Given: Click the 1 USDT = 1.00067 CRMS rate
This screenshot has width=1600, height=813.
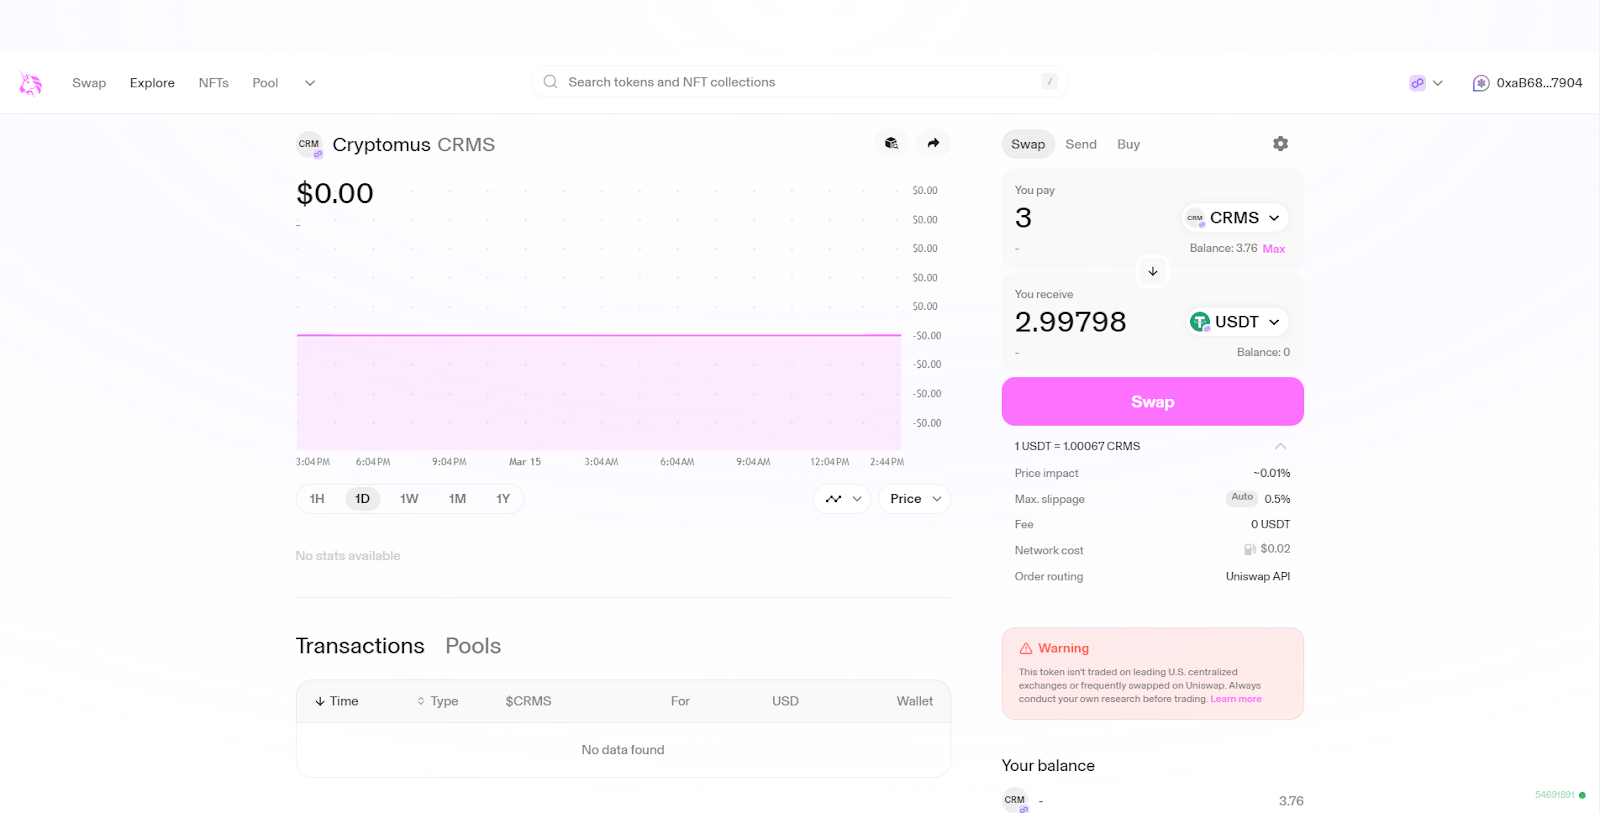Looking at the screenshot, I should coord(1077,446).
